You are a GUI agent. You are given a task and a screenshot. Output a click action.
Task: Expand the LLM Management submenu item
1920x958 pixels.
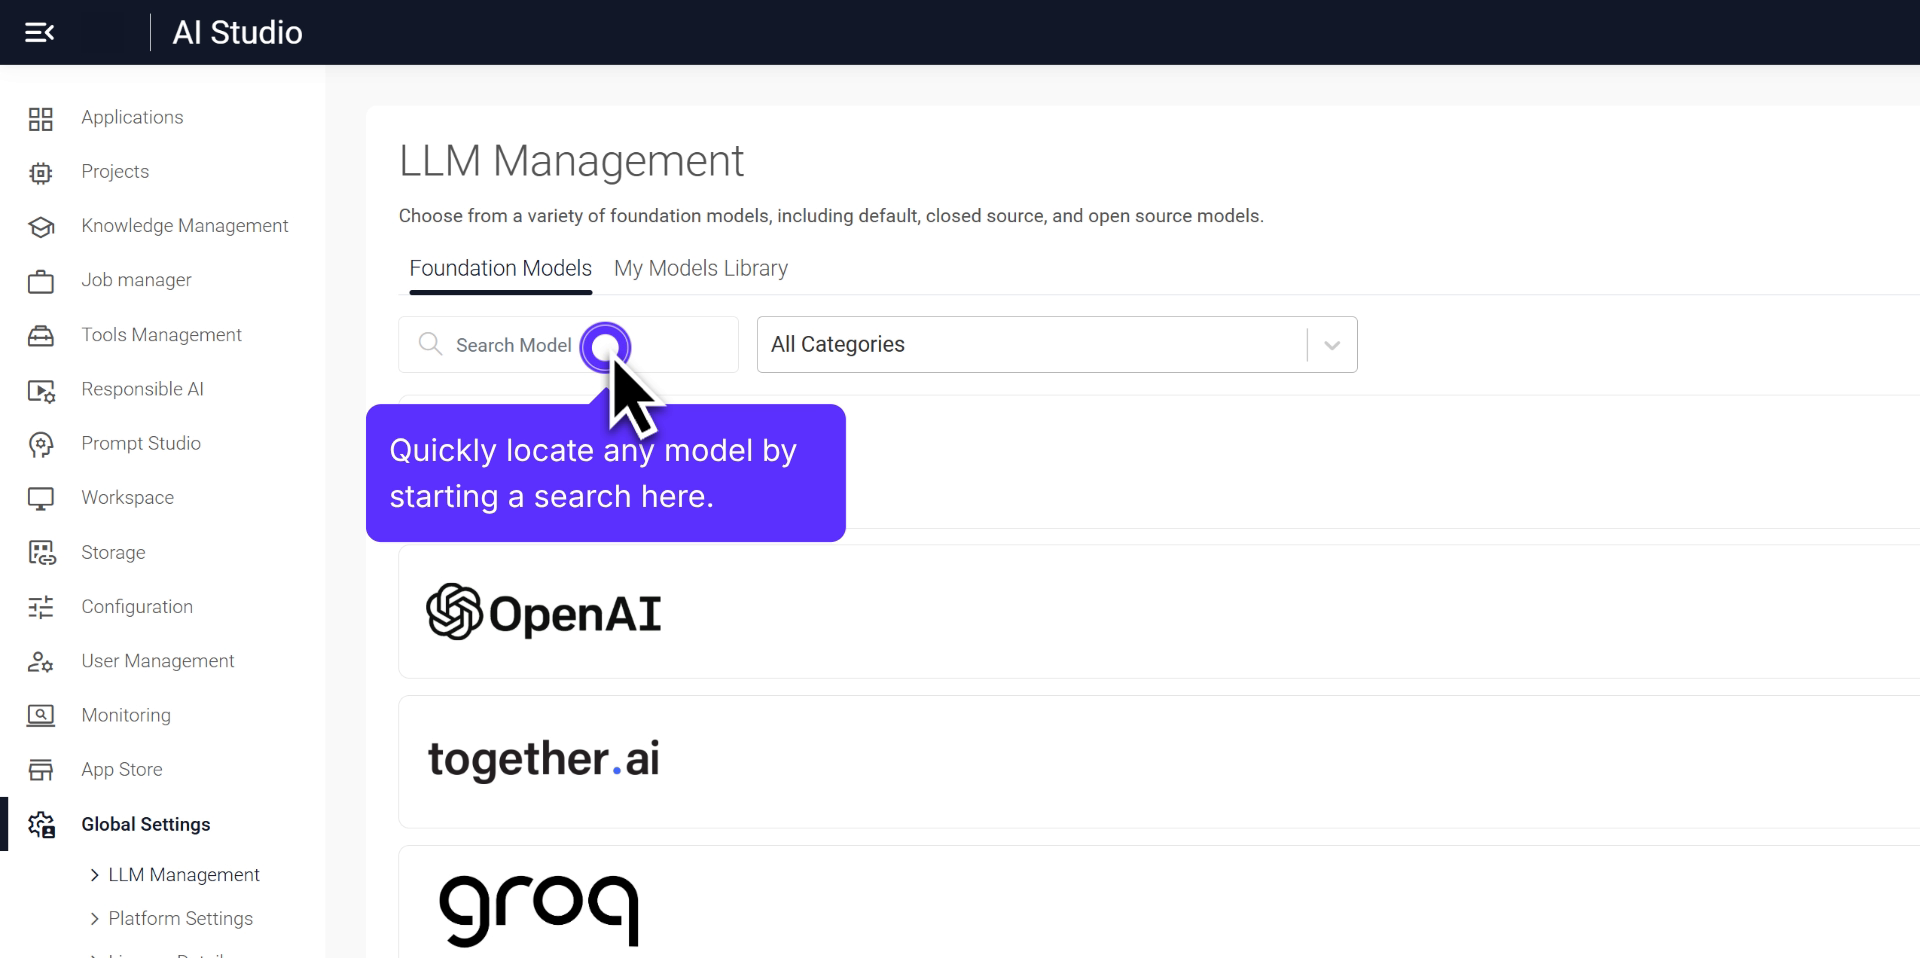[x=183, y=875]
